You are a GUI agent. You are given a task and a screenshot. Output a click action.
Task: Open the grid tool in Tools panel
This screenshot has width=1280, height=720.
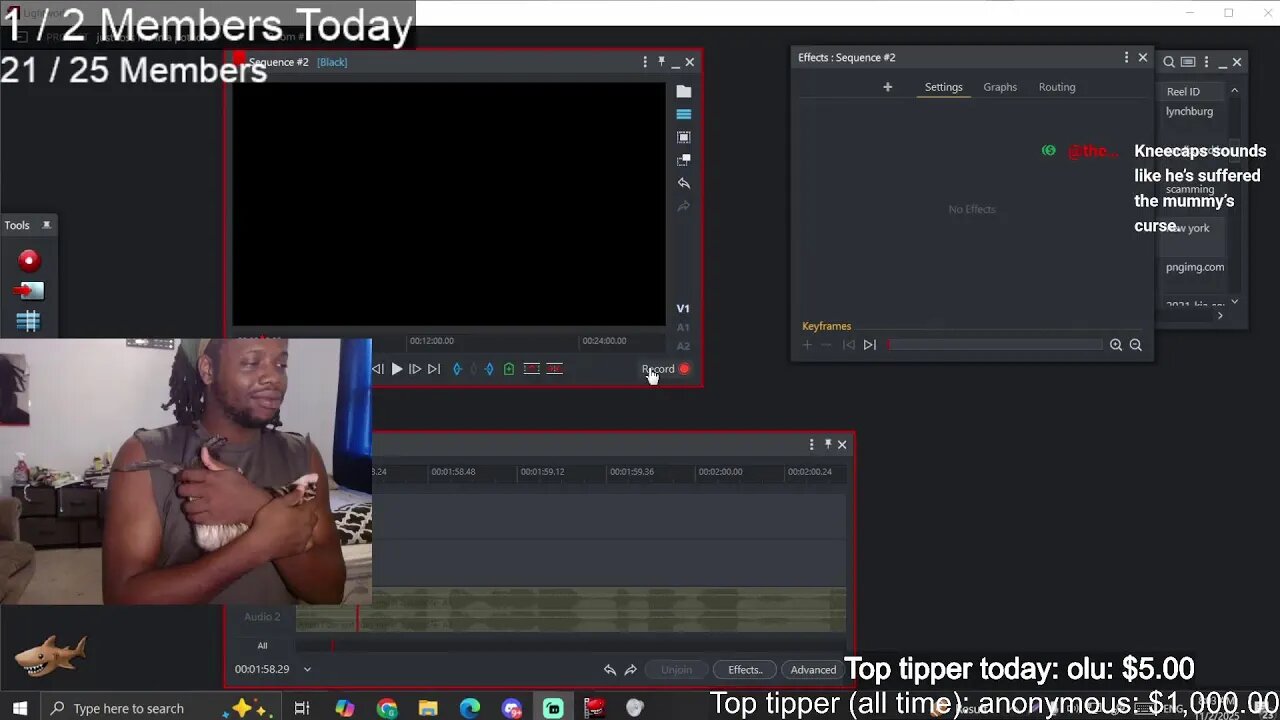pos(28,321)
